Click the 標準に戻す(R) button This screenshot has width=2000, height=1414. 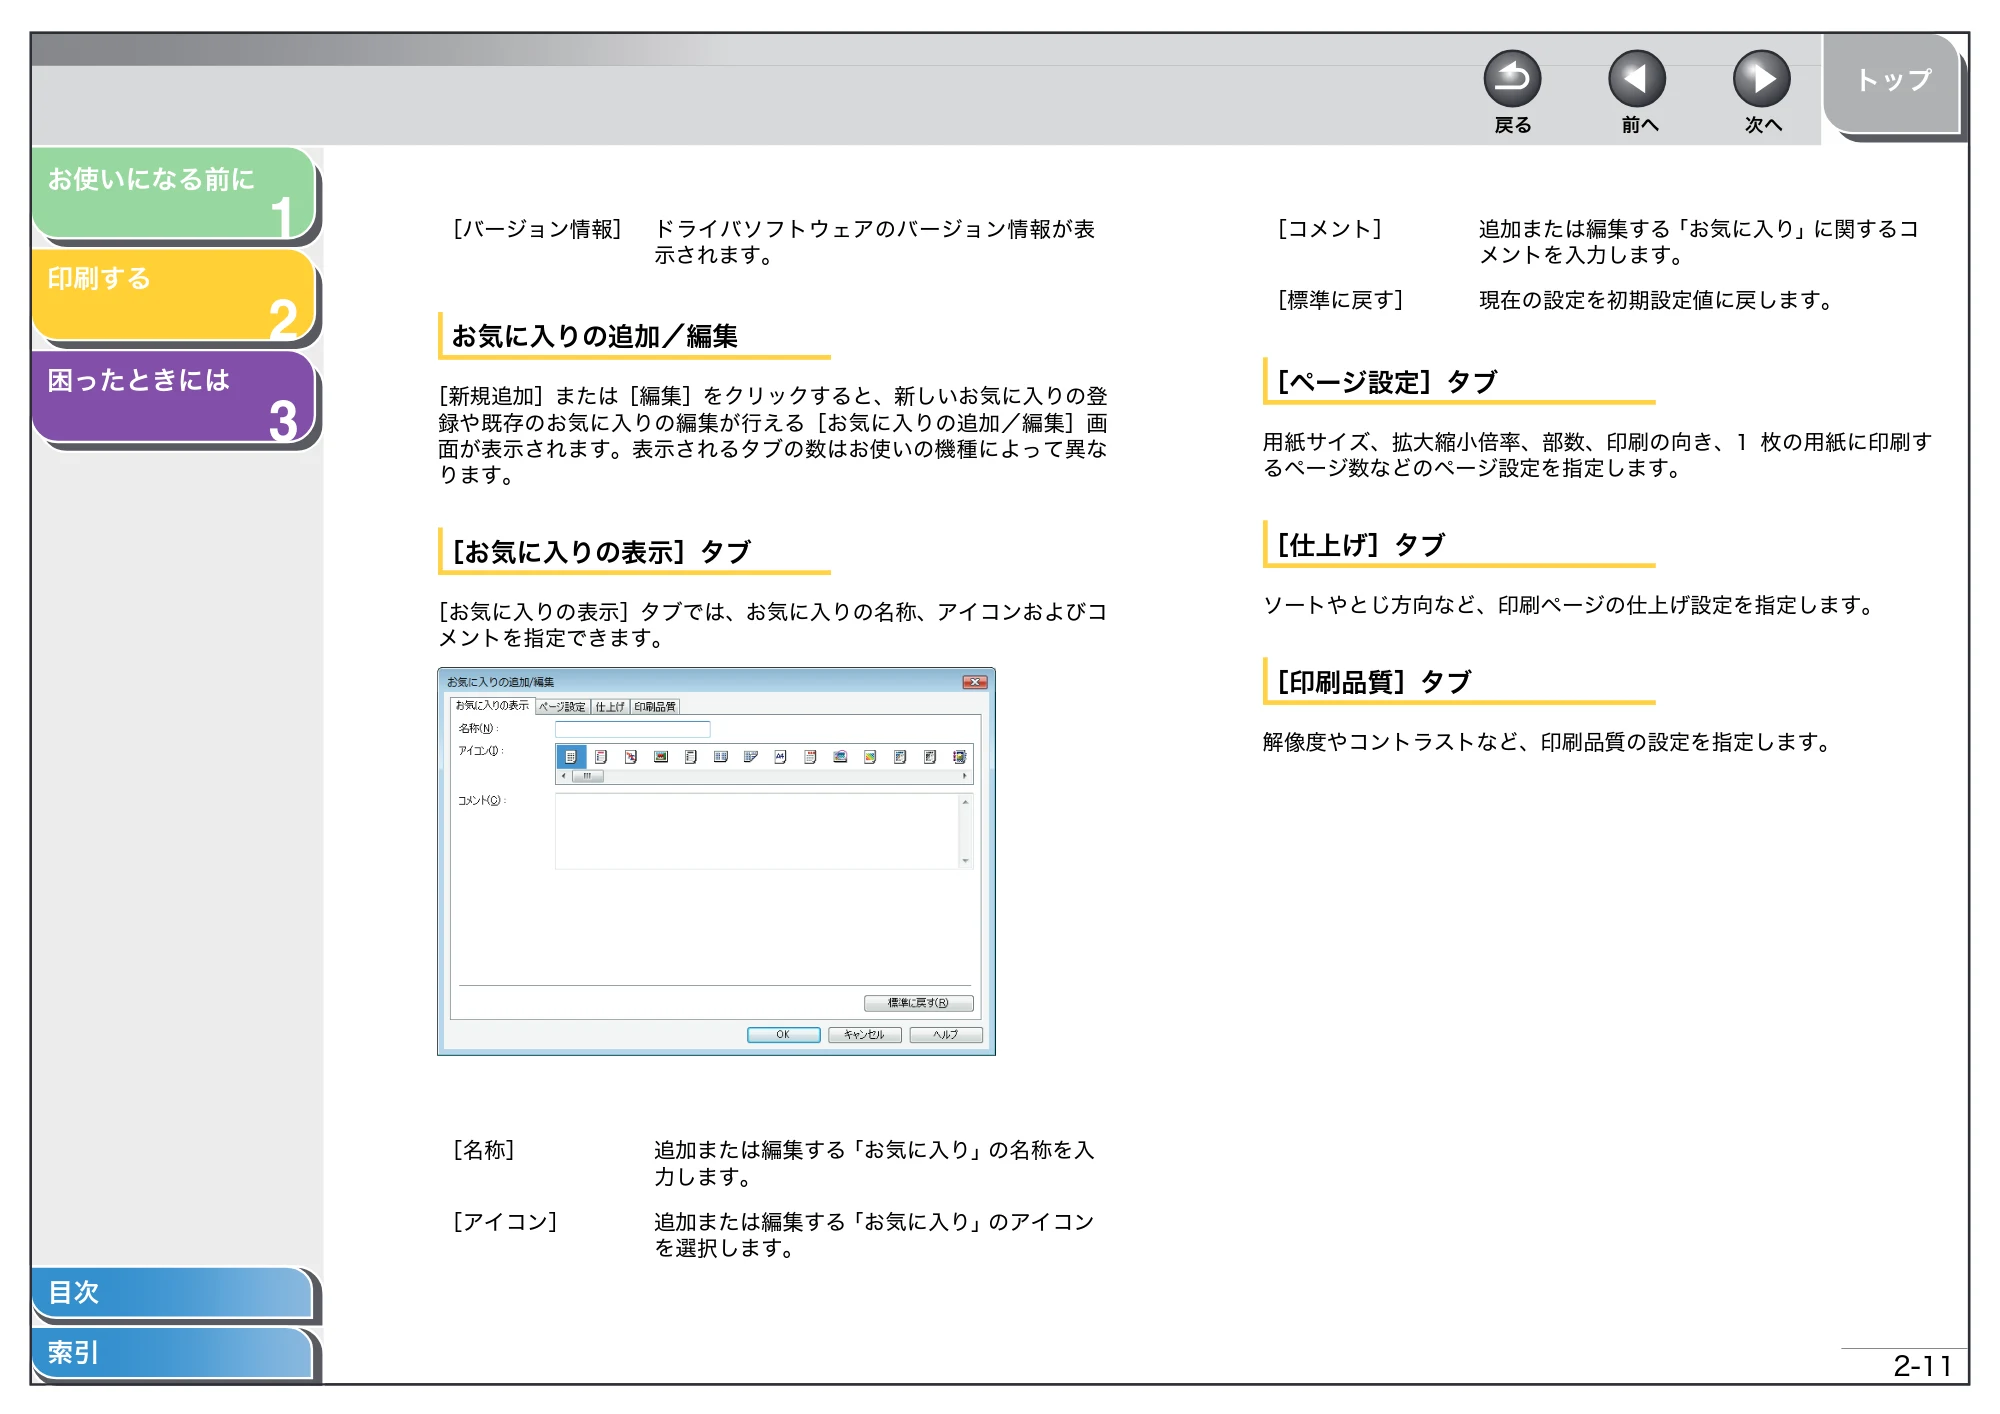pos(918,1003)
